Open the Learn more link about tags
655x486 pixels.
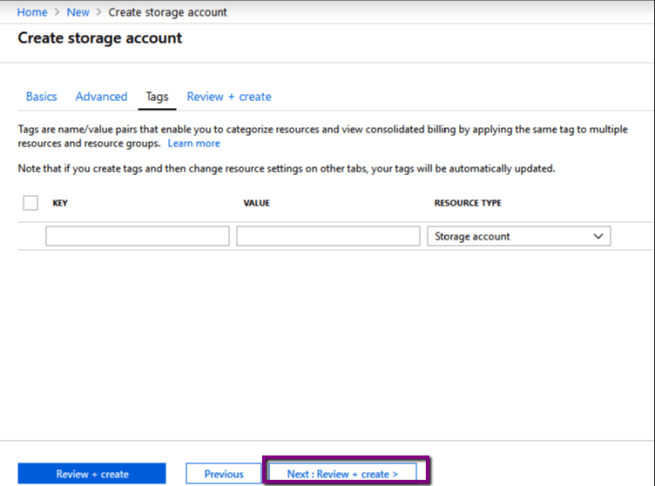(194, 144)
